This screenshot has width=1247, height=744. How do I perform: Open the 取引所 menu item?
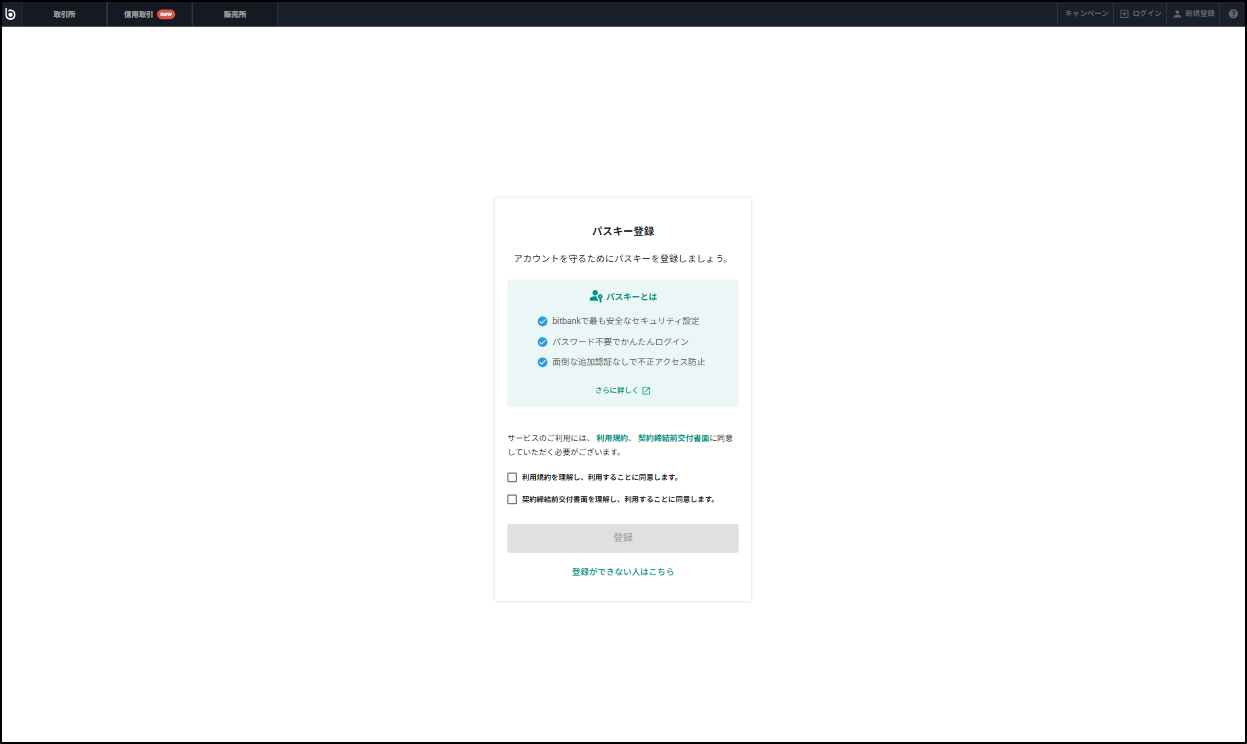click(x=64, y=14)
